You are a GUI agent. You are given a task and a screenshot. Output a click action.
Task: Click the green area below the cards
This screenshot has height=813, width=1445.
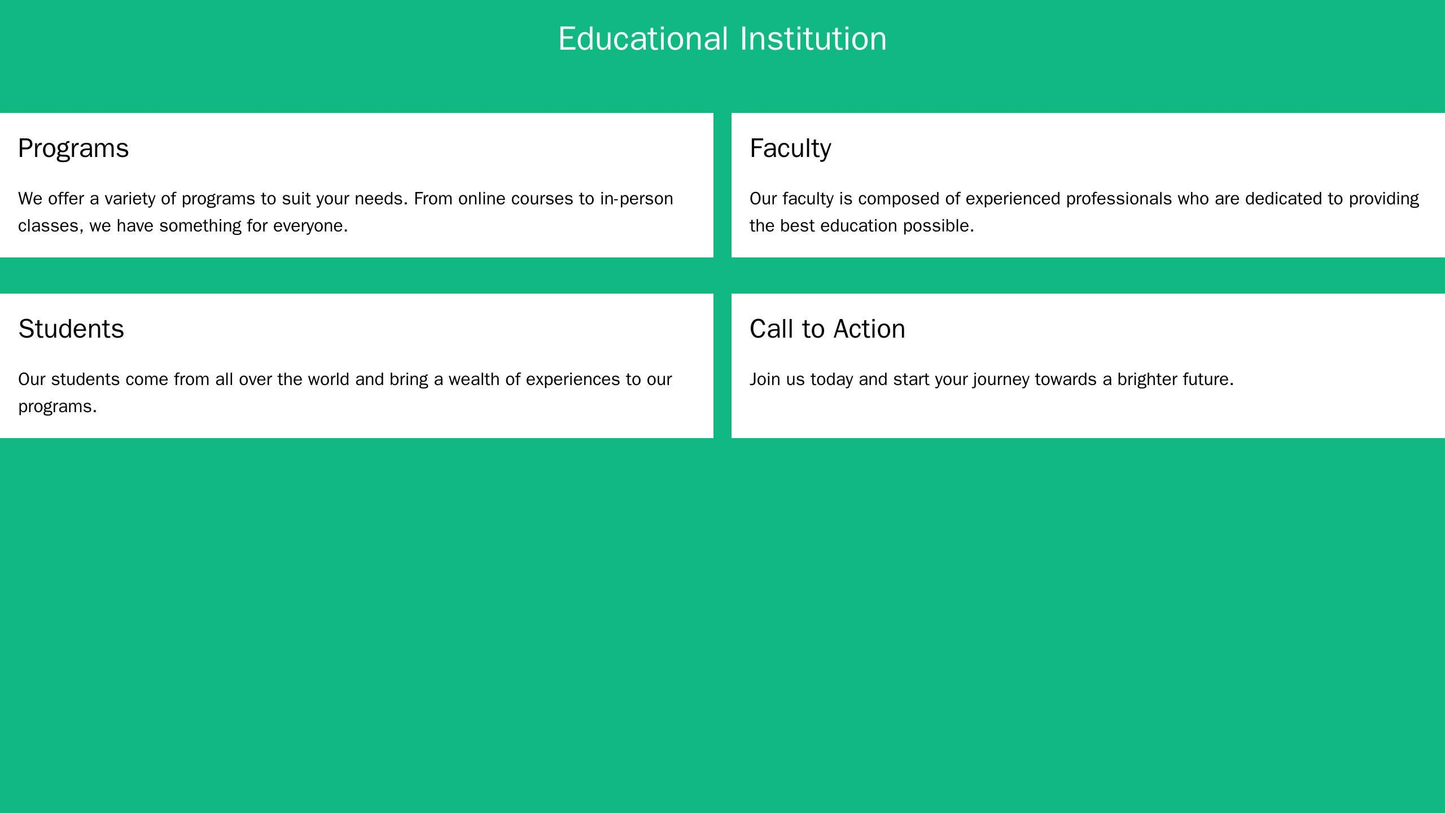pyautogui.click(x=722, y=600)
